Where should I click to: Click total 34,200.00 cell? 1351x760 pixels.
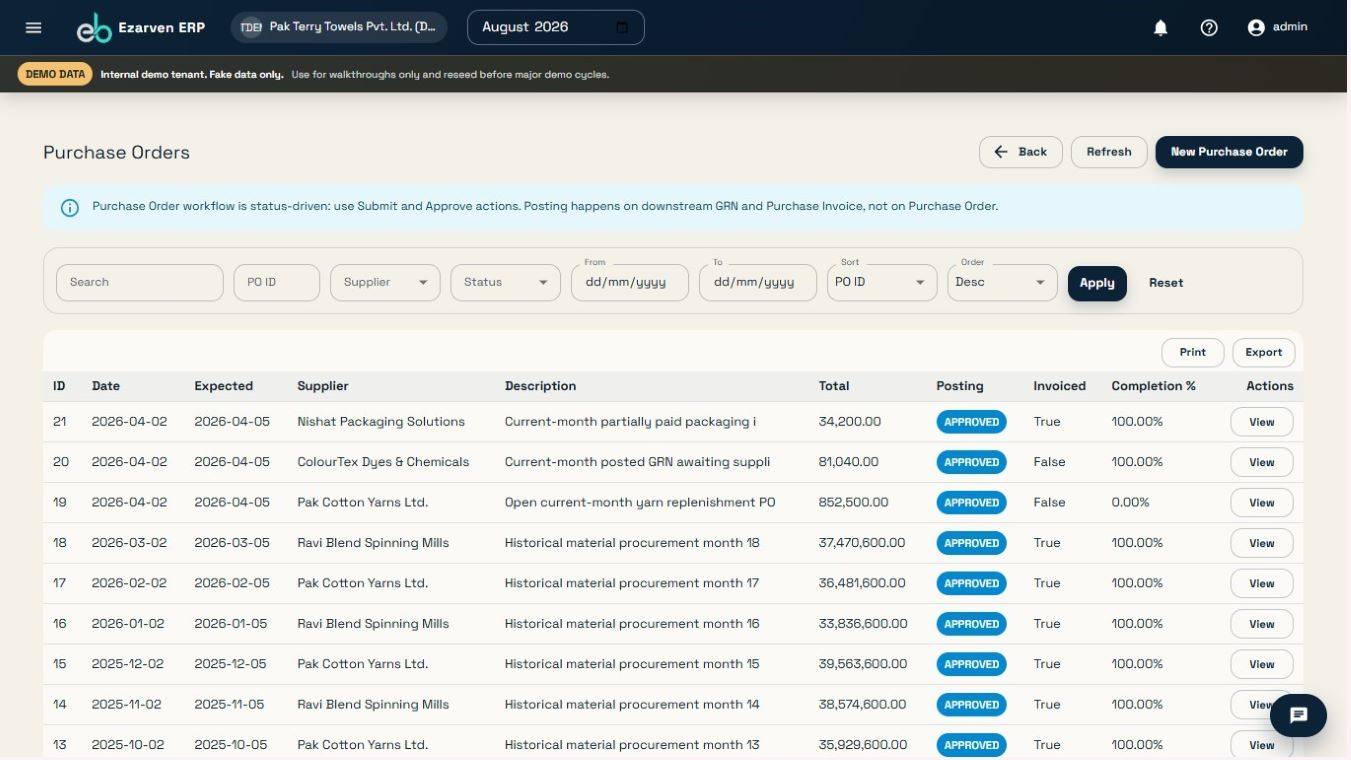pos(849,422)
